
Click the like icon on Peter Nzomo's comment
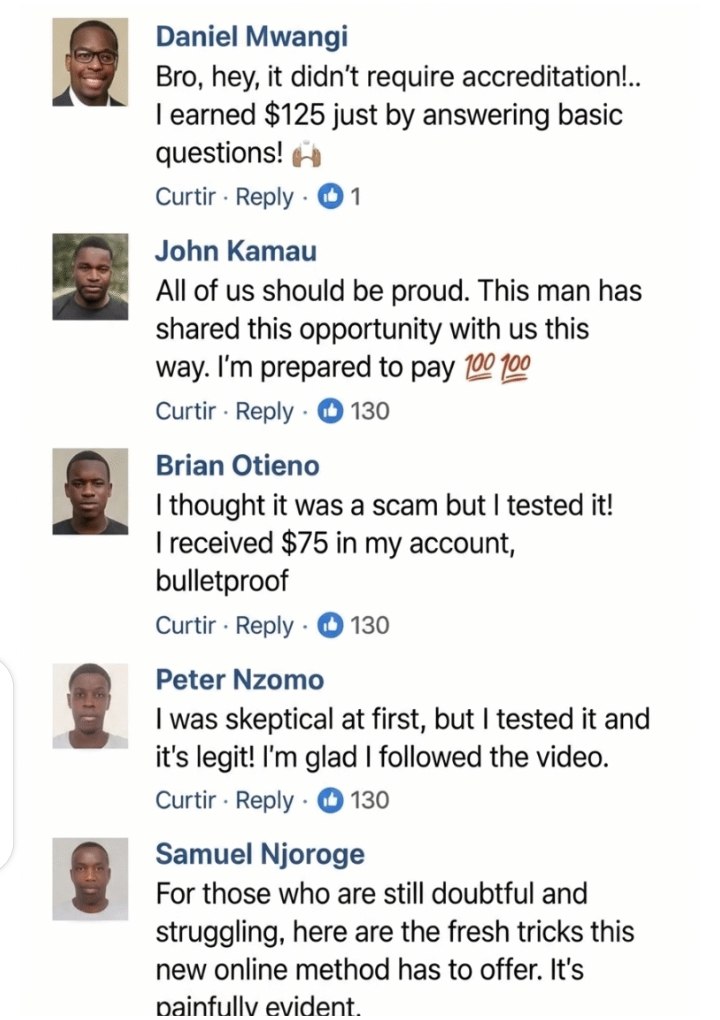tap(329, 800)
